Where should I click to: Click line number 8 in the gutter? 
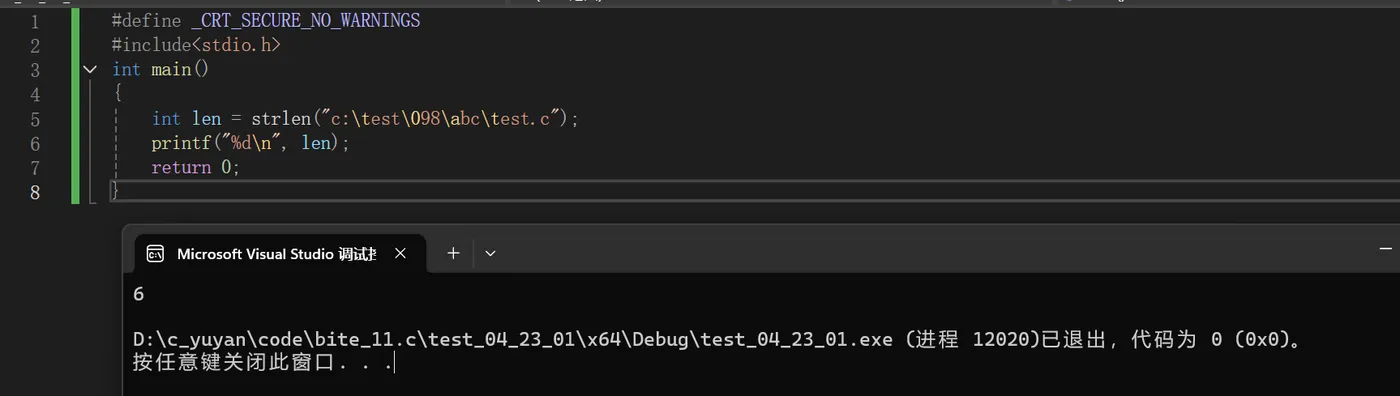tap(35, 192)
